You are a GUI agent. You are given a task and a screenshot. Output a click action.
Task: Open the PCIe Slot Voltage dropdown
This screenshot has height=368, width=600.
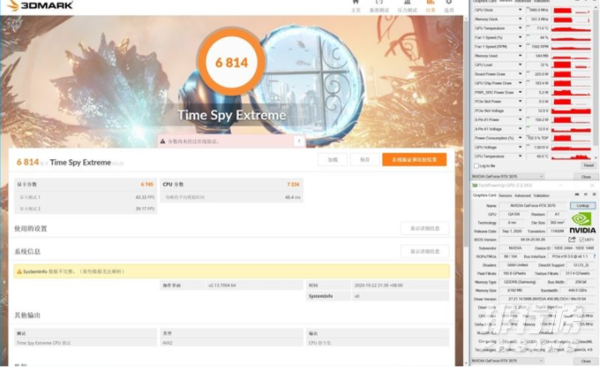click(x=520, y=111)
